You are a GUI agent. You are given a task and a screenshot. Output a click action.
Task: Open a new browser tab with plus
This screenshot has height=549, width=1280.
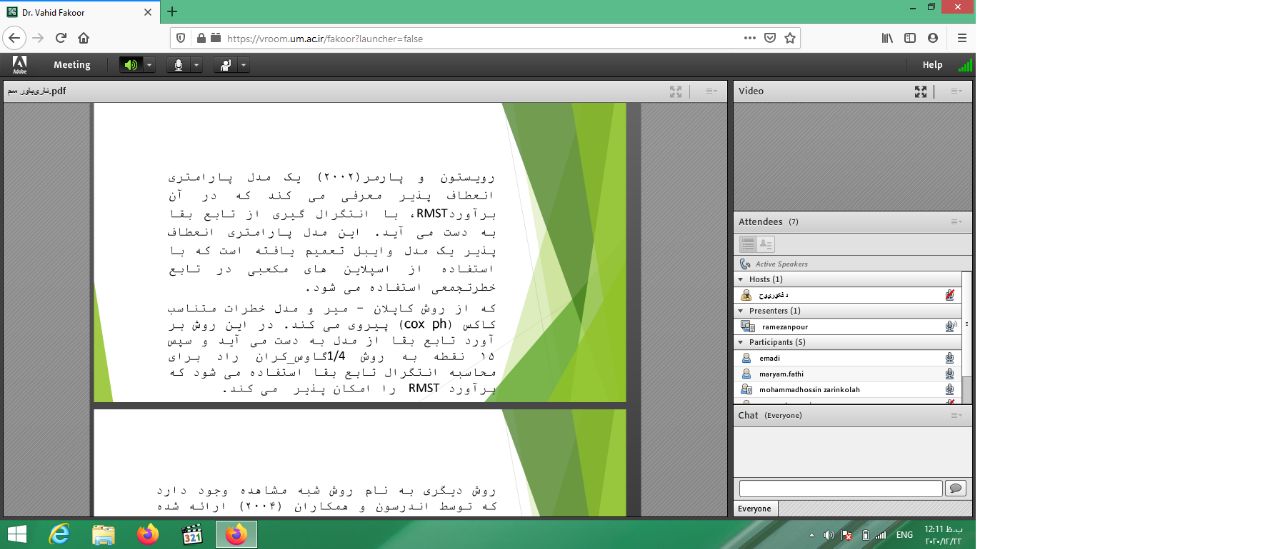(x=172, y=12)
